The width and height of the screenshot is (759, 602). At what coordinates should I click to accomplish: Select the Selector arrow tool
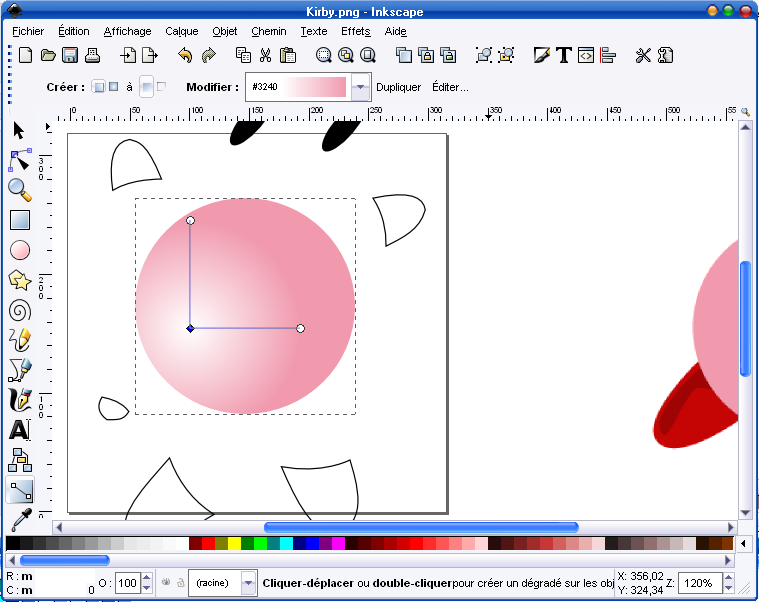click(x=18, y=131)
